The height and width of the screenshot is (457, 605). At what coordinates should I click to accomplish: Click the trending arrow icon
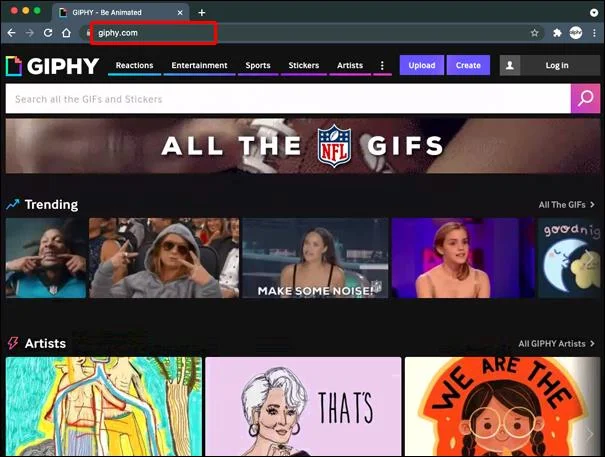(13, 204)
